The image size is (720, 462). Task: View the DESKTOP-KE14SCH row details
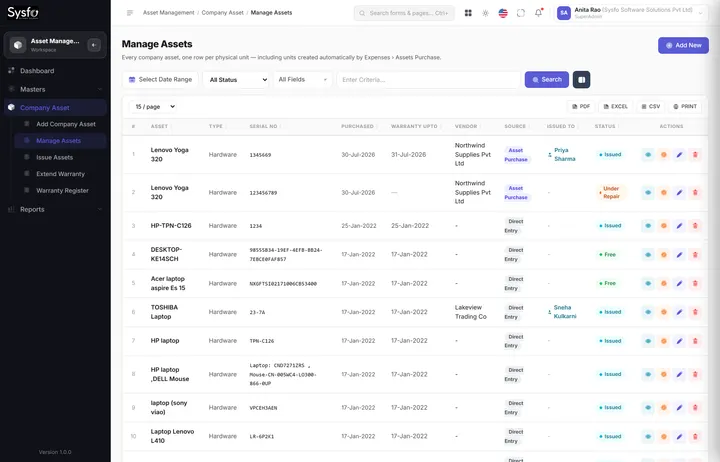click(648, 254)
